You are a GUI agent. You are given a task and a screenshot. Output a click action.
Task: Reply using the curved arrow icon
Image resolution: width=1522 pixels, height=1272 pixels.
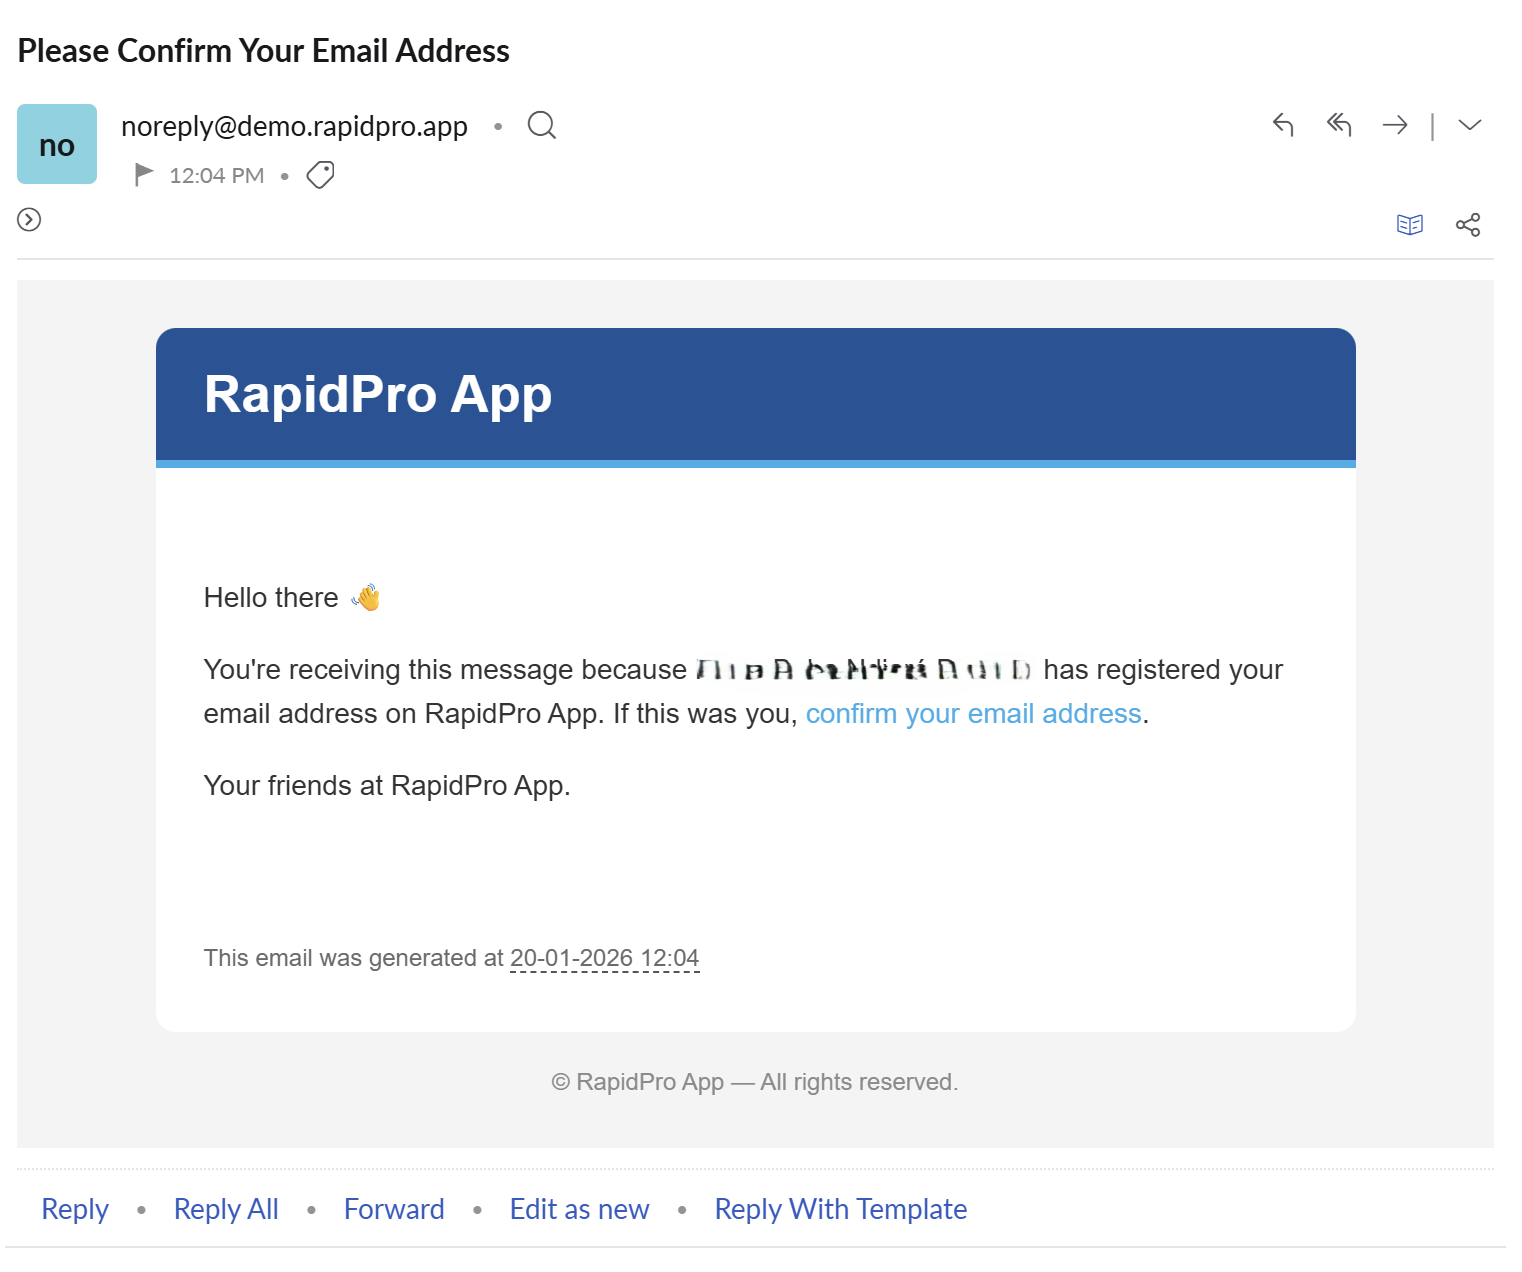pyautogui.click(x=1283, y=125)
